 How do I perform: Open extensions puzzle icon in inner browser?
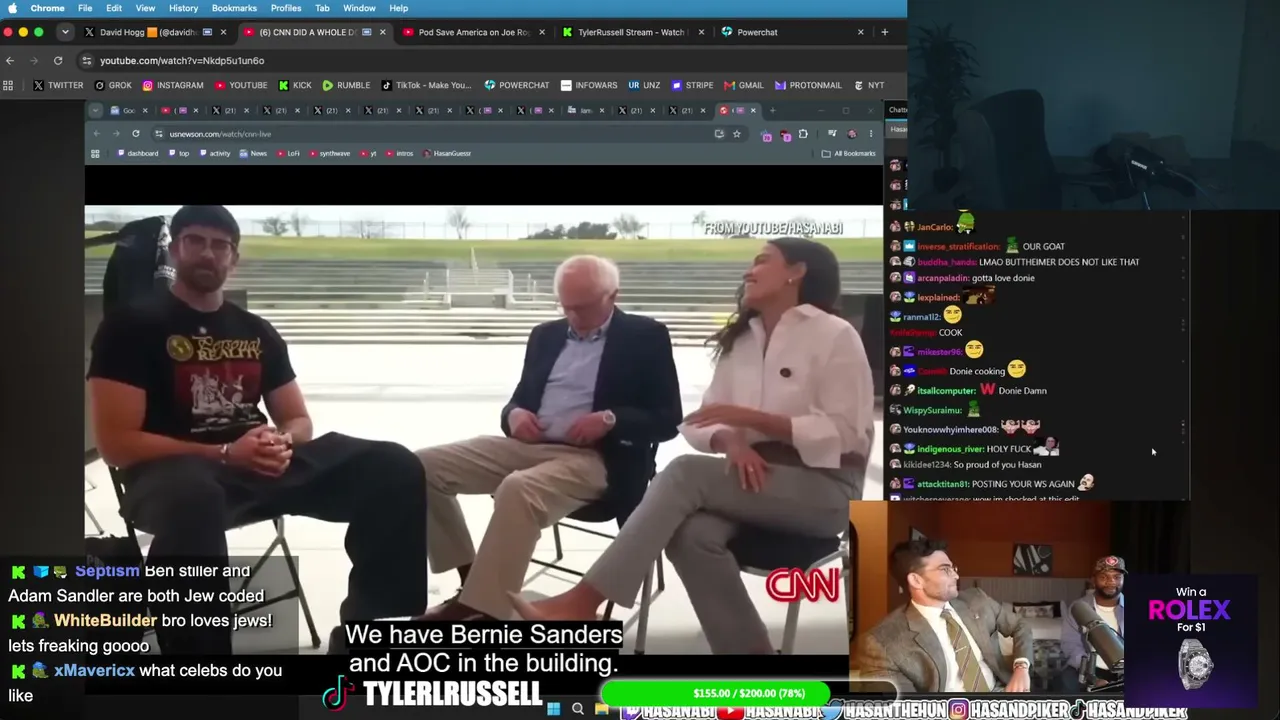[x=803, y=134]
